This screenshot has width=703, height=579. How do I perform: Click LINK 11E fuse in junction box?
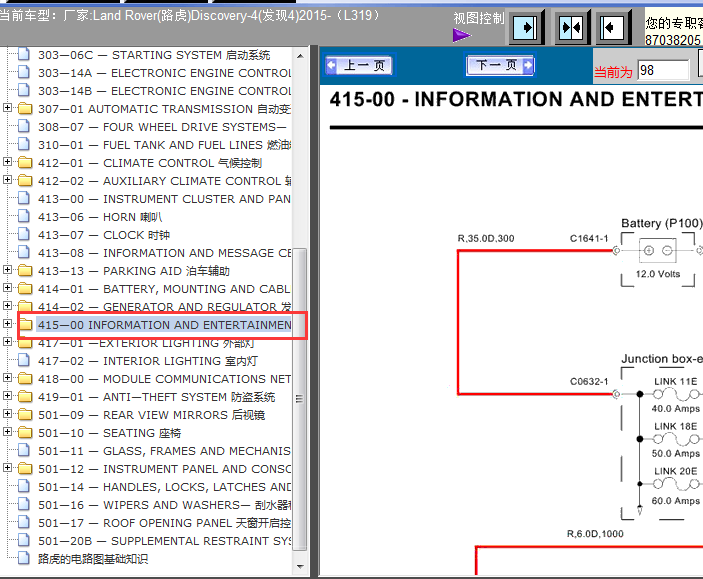pyautogui.click(x=676, y=395)
